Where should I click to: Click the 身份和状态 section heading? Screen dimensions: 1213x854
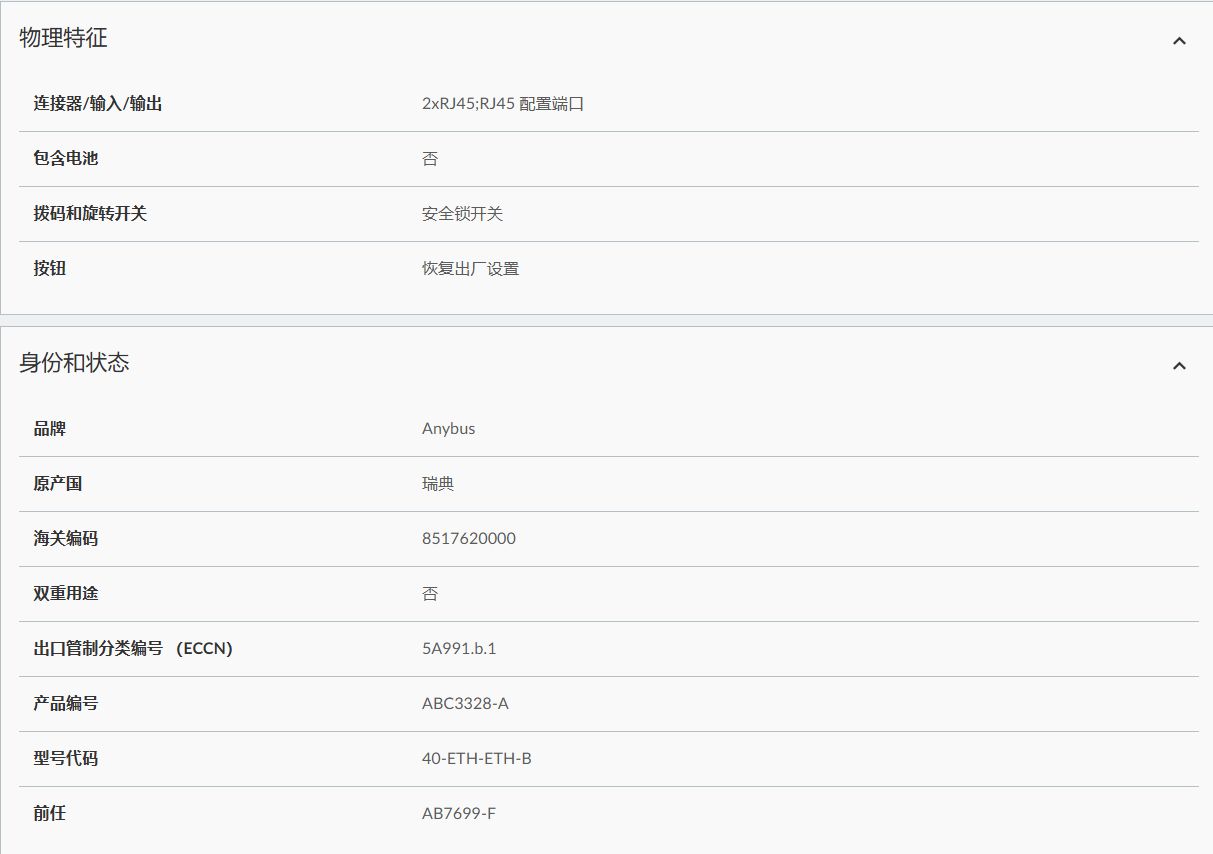[x=74, y=363]
